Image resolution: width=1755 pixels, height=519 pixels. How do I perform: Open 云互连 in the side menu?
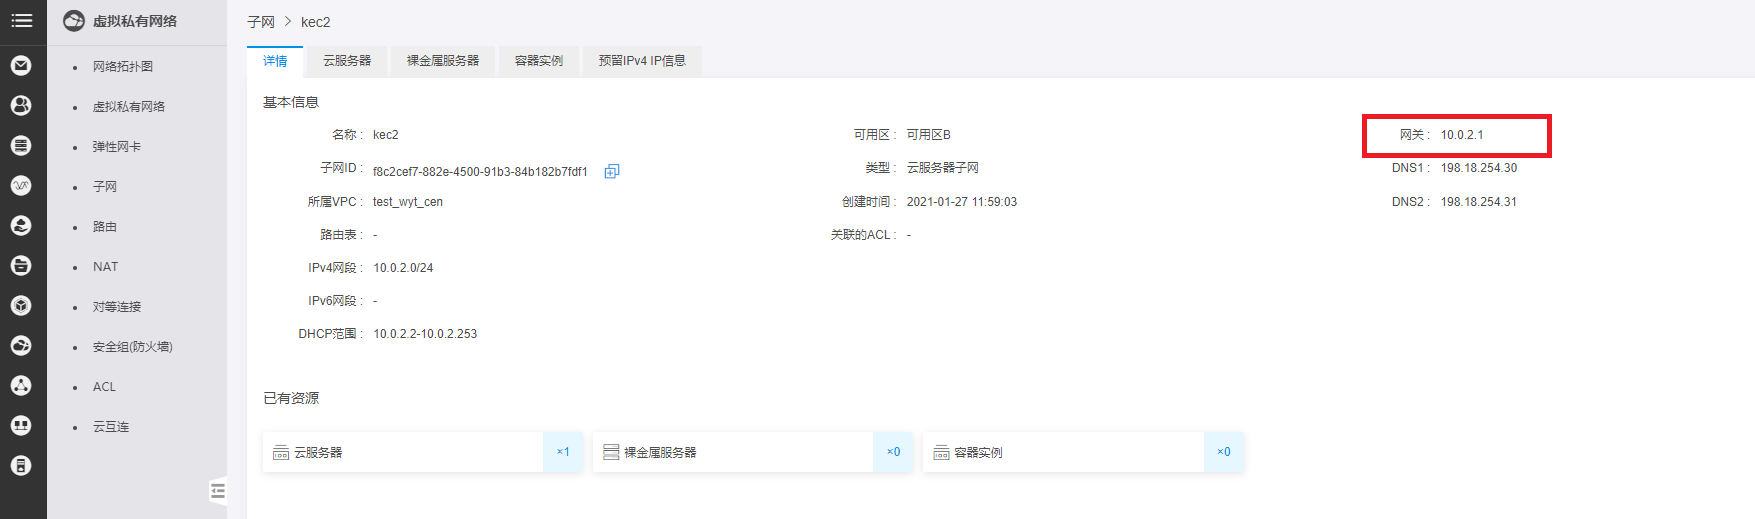pyautogui.click(x=111, y=427)
